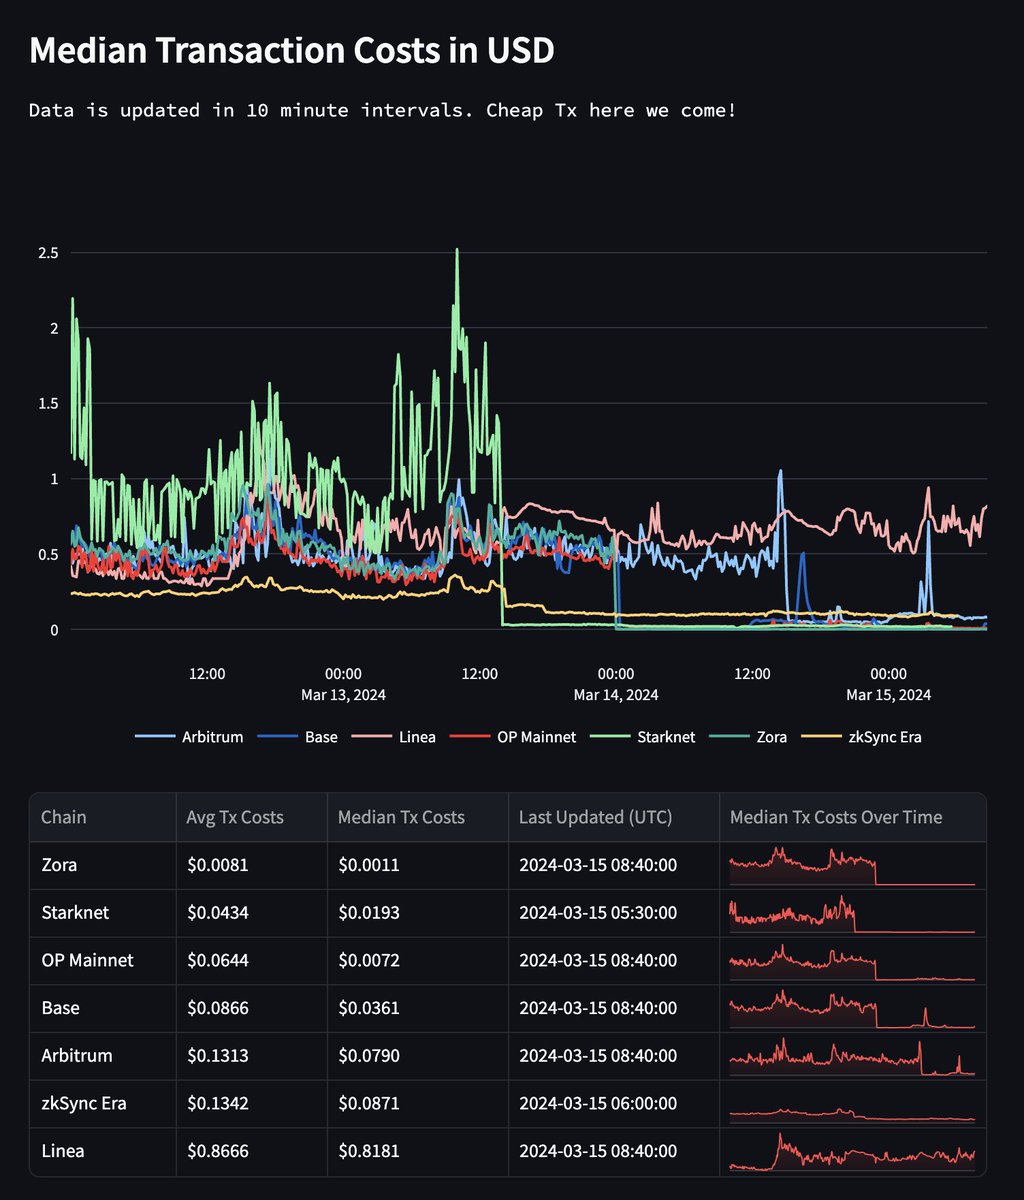This screenshot has width=1024, height=1200.
Task: Open the Starknet sparkline chart
Action: (x=852, y=912)
